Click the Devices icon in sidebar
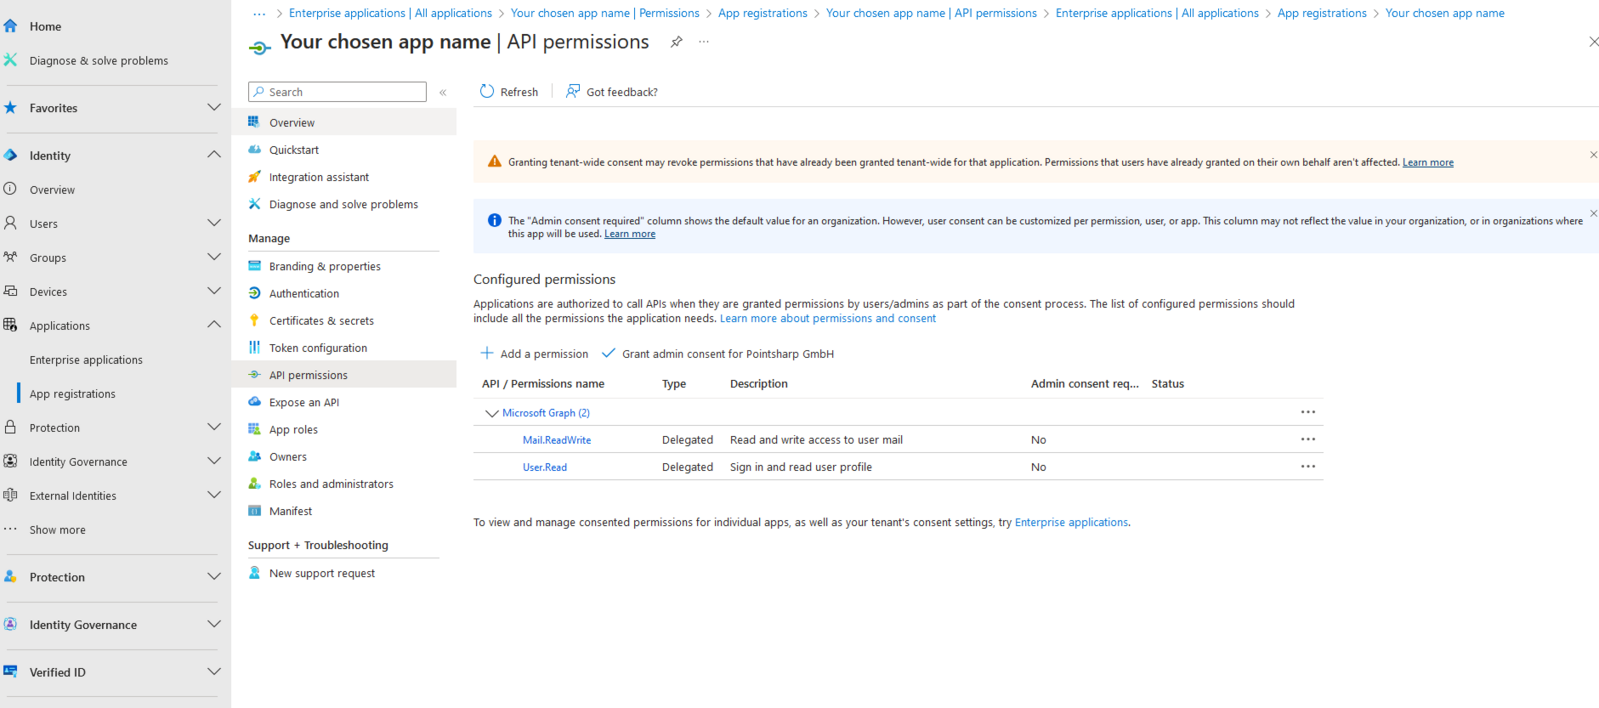 click(x=11, y=291)
